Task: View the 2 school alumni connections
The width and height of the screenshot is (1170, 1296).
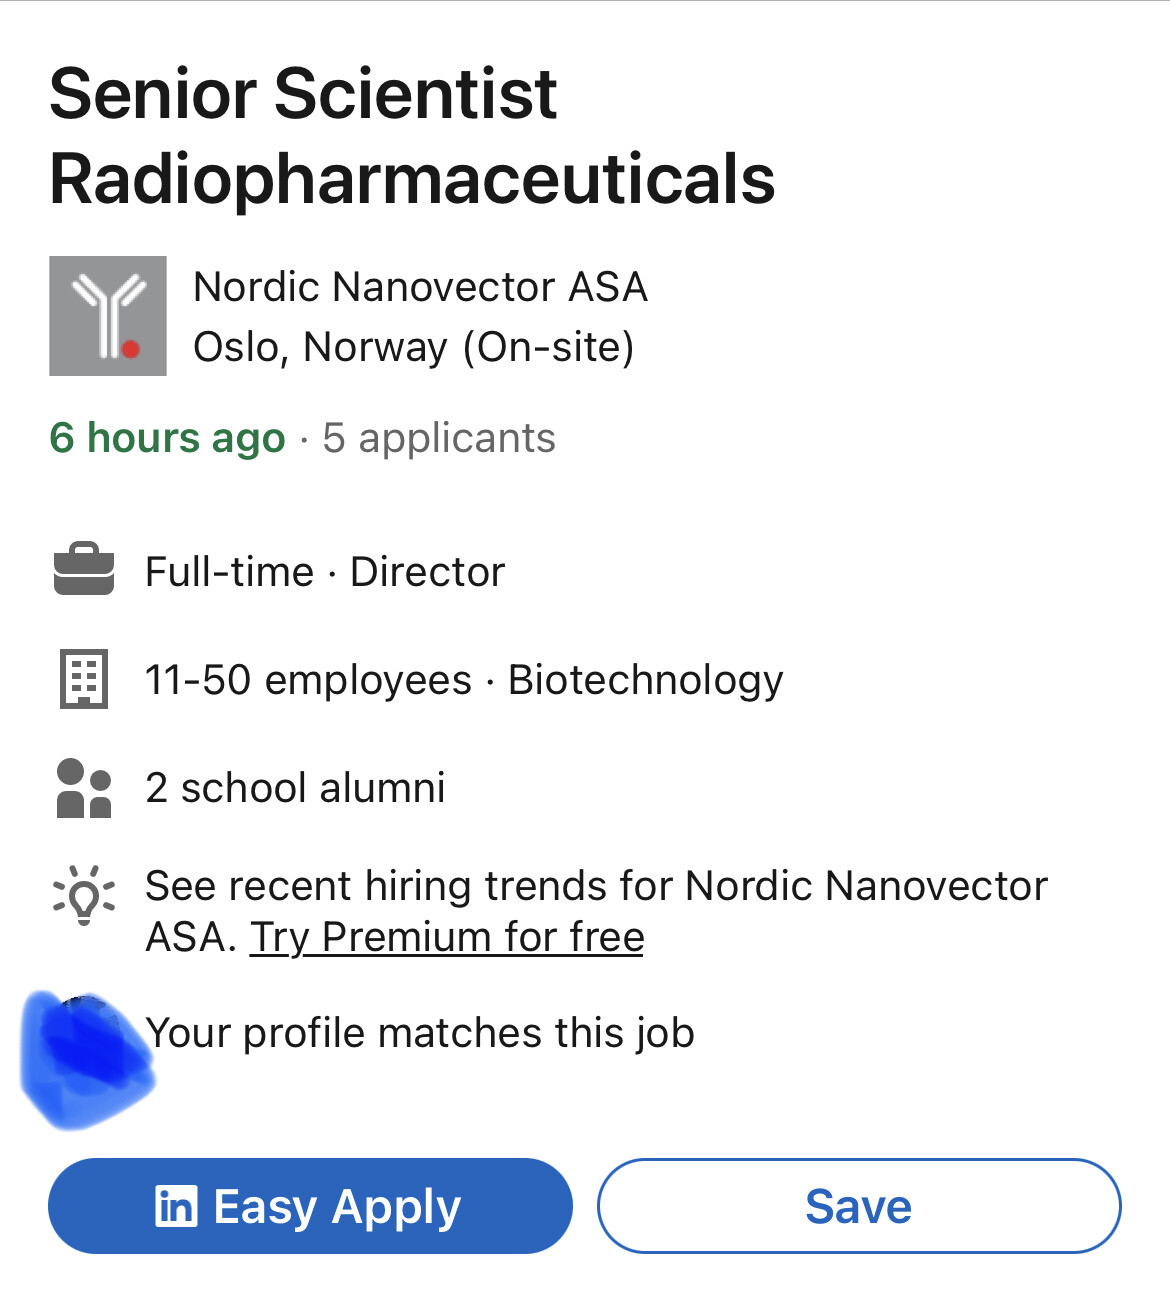Action: click(x=295, y=788)
